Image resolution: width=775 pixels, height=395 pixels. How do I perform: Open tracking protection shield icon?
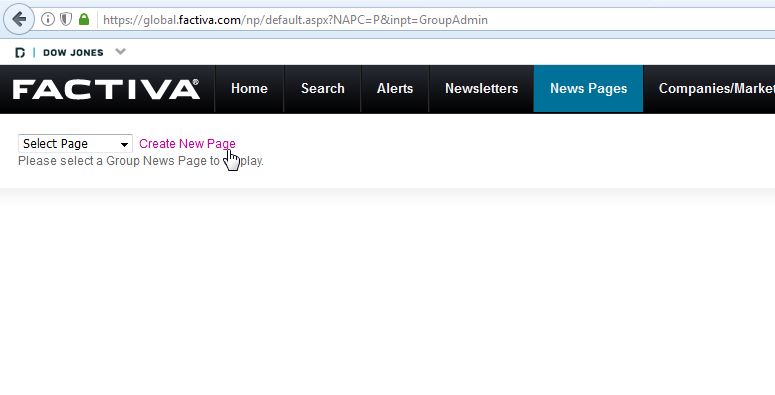66,20
